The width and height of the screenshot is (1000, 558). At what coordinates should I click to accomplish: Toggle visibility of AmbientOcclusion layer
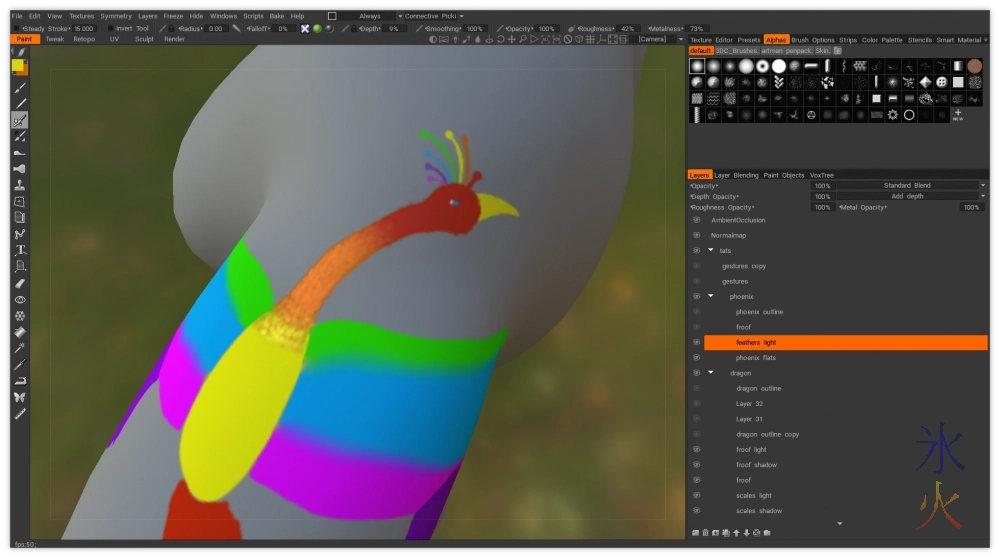point(696,220)
